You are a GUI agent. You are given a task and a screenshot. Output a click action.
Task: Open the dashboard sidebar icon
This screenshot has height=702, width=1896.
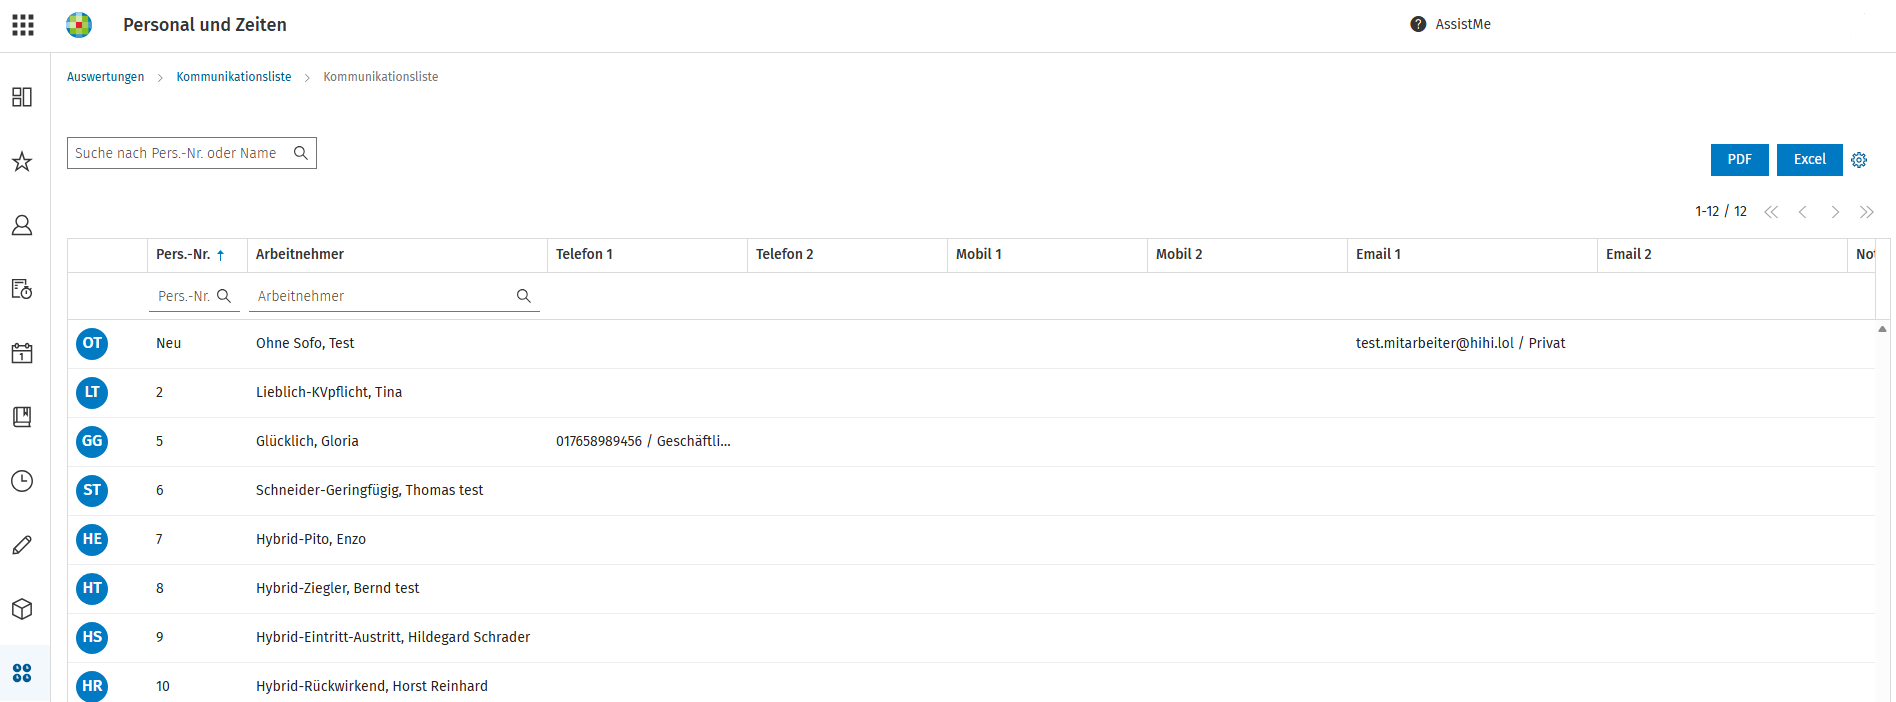click(x=22, y=97)
